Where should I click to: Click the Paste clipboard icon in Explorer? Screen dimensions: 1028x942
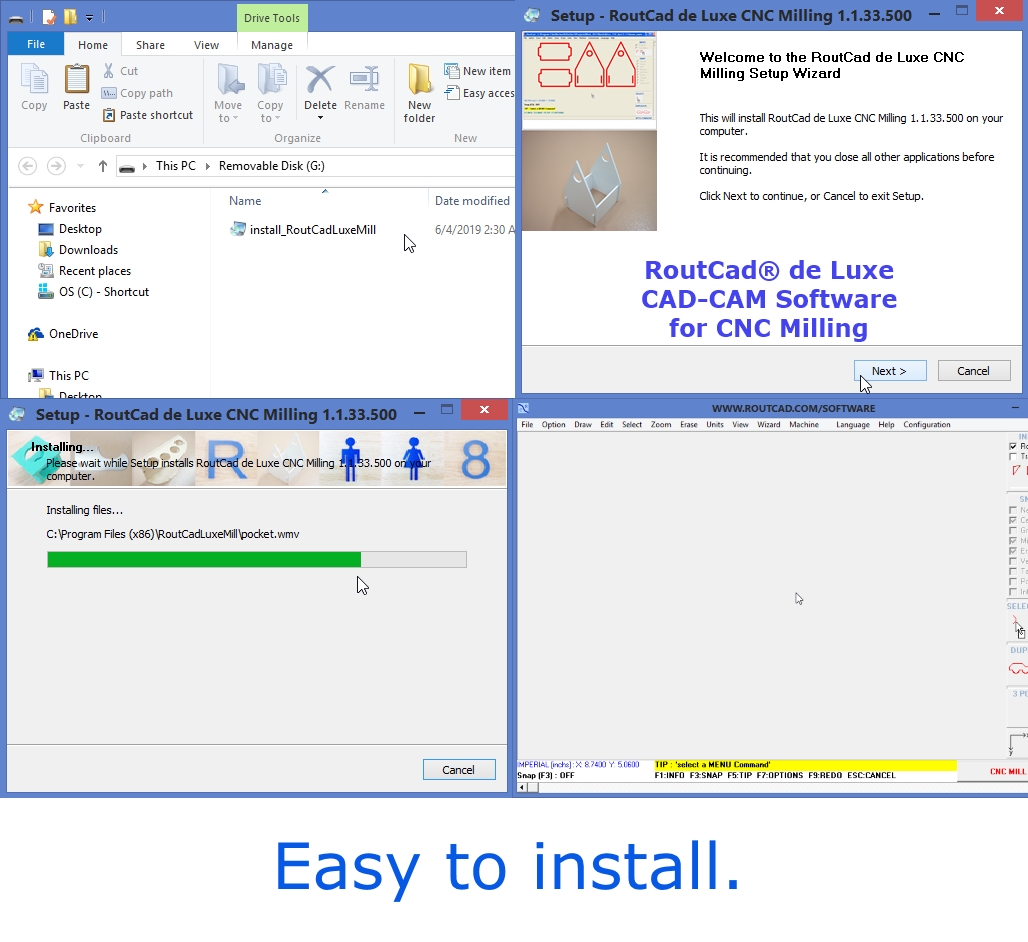pyautogui.click(x=77, y=80)
